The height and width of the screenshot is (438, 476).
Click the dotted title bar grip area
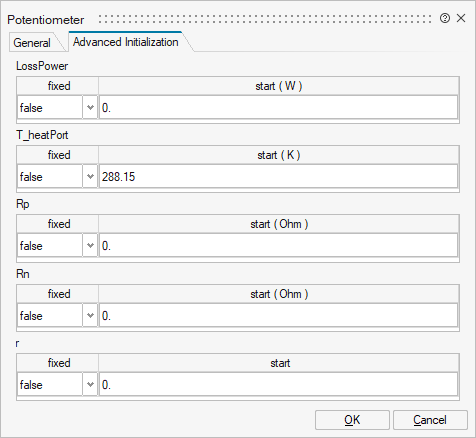pyautogui.click(x=265, y=19)
